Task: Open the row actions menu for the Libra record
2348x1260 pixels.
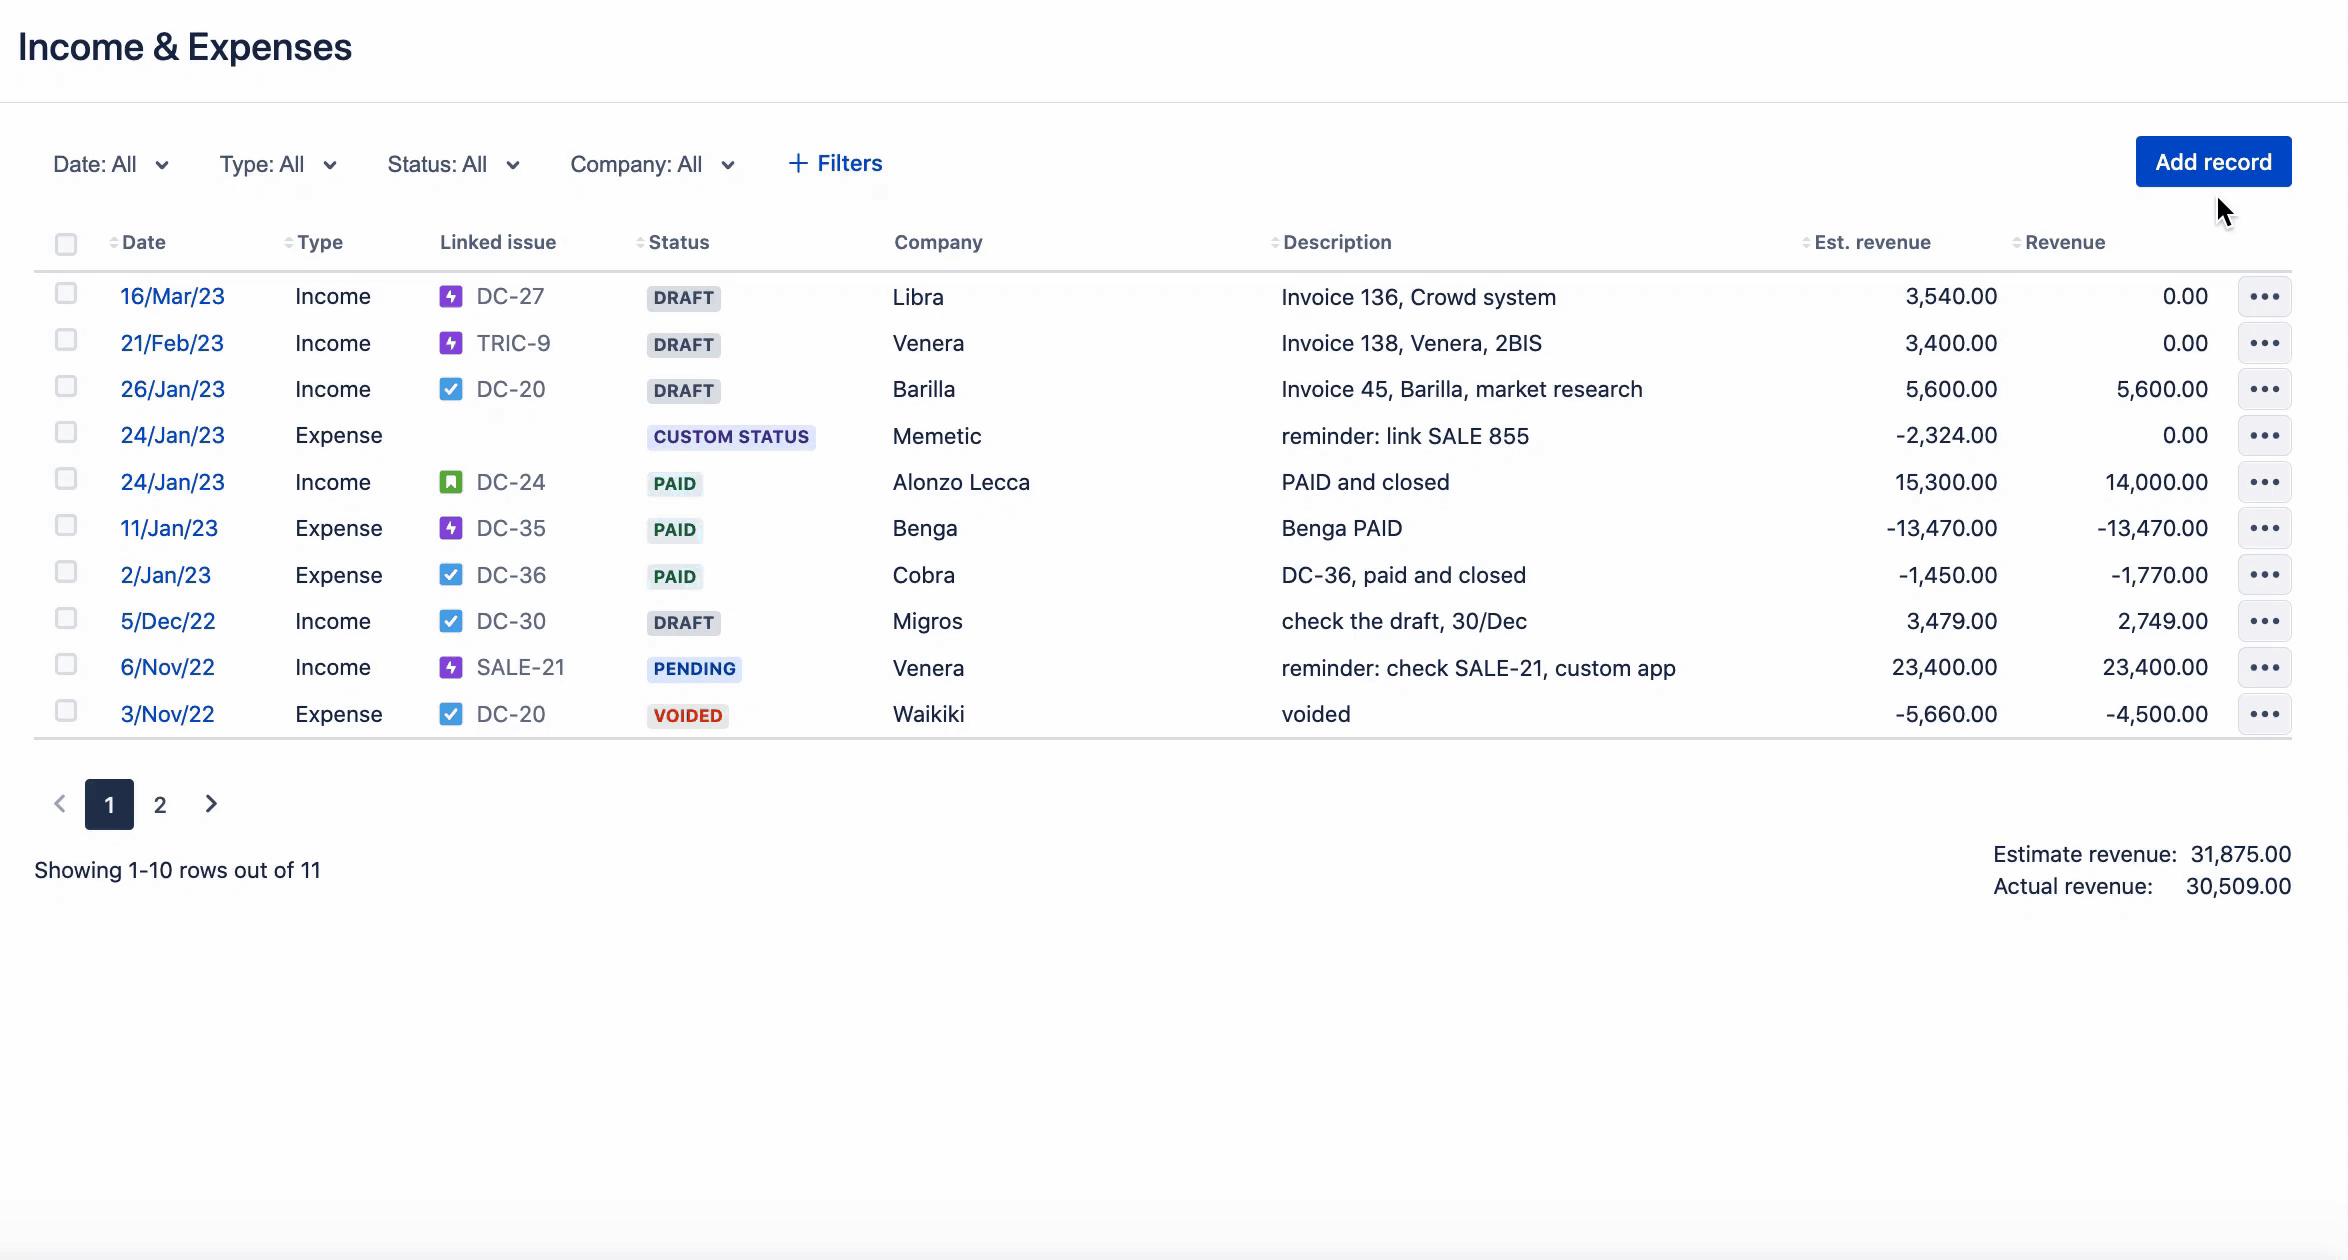Action: (2264, 296)
